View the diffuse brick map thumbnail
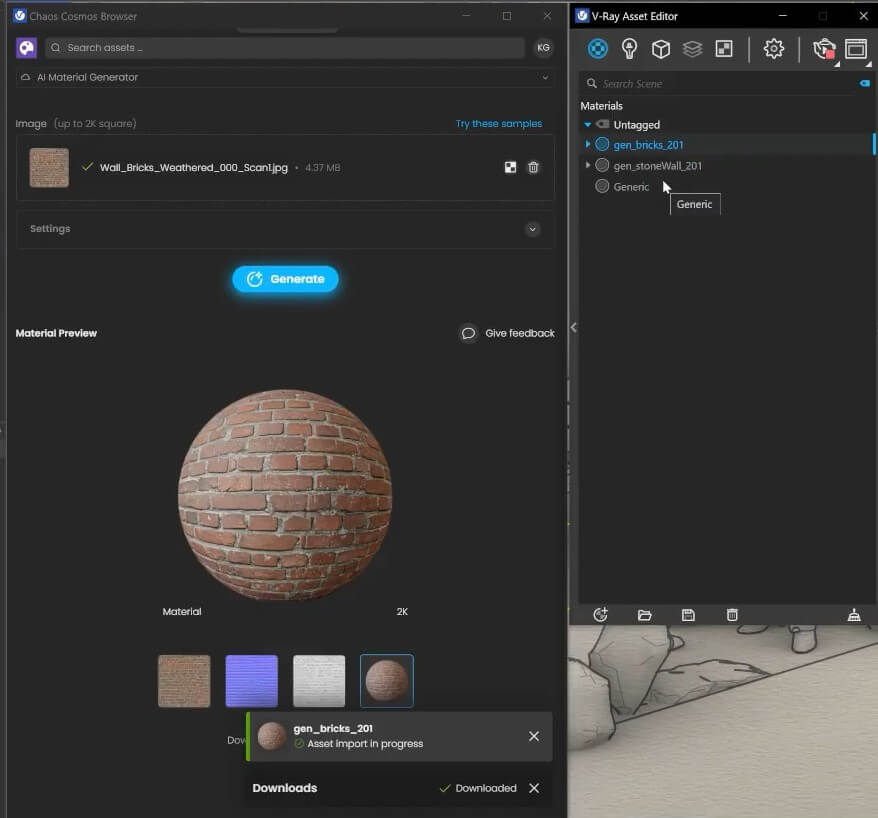Viewport: 878px width, 818px height. click(x=184, y=681)
